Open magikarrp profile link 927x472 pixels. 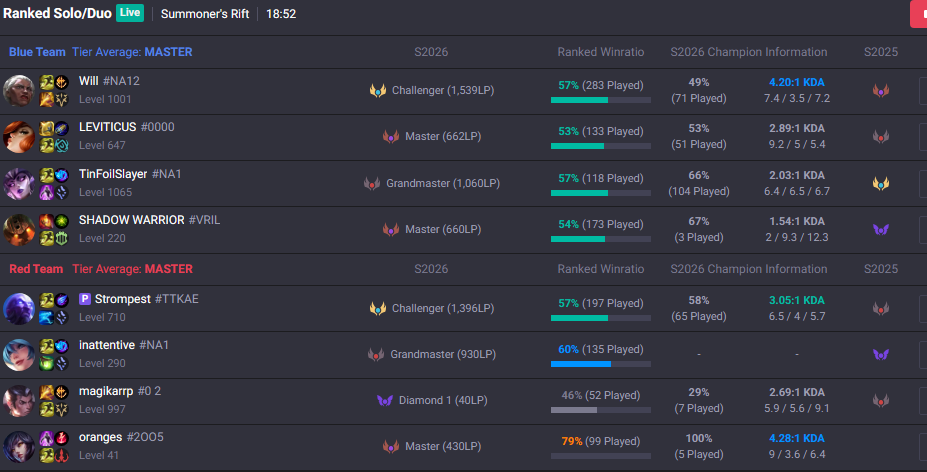[x=120, y=391]
